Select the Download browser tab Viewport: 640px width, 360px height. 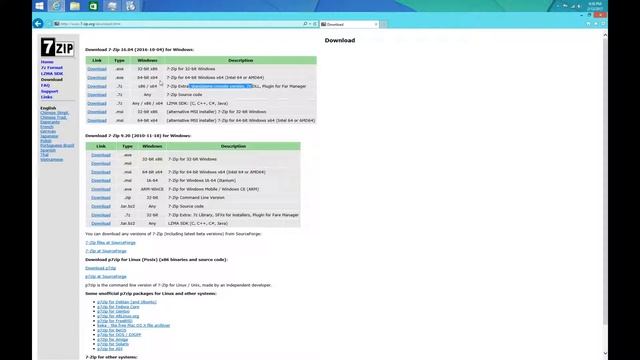click(349, 24)
